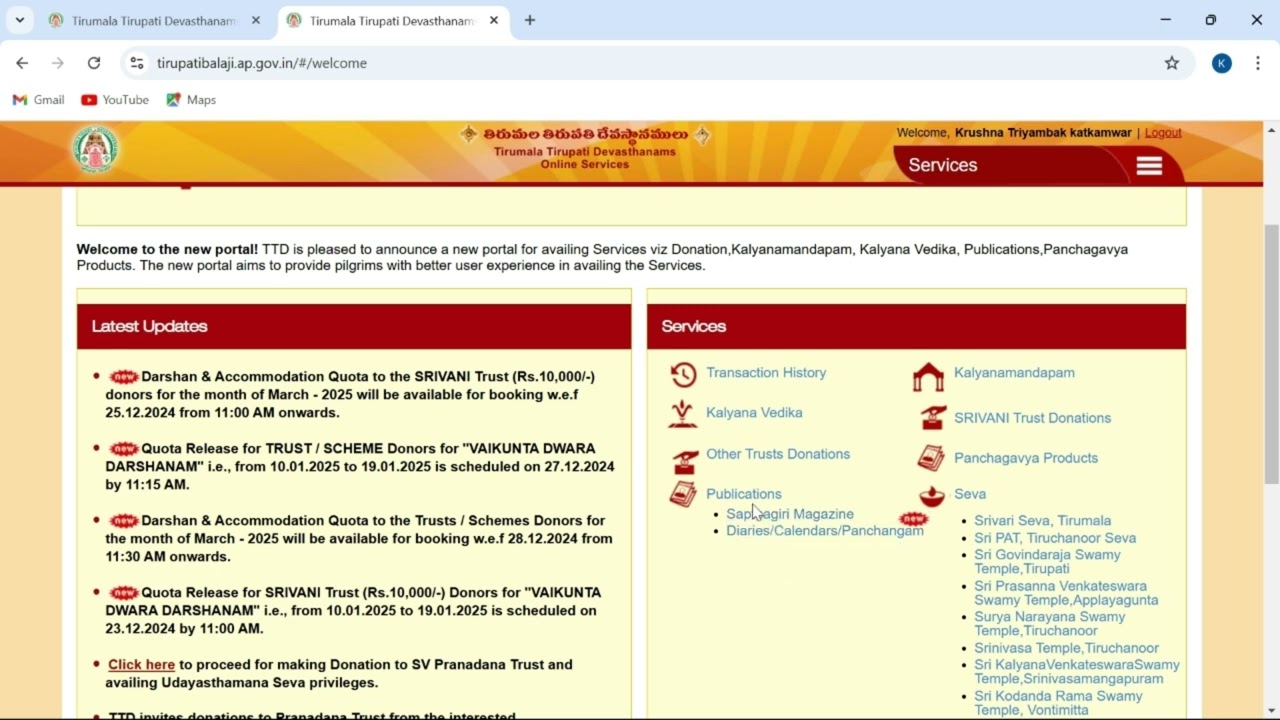Open Chrome profile K avatar
The height and width of the screenshot is (720, 1280).
point(1221,63)
